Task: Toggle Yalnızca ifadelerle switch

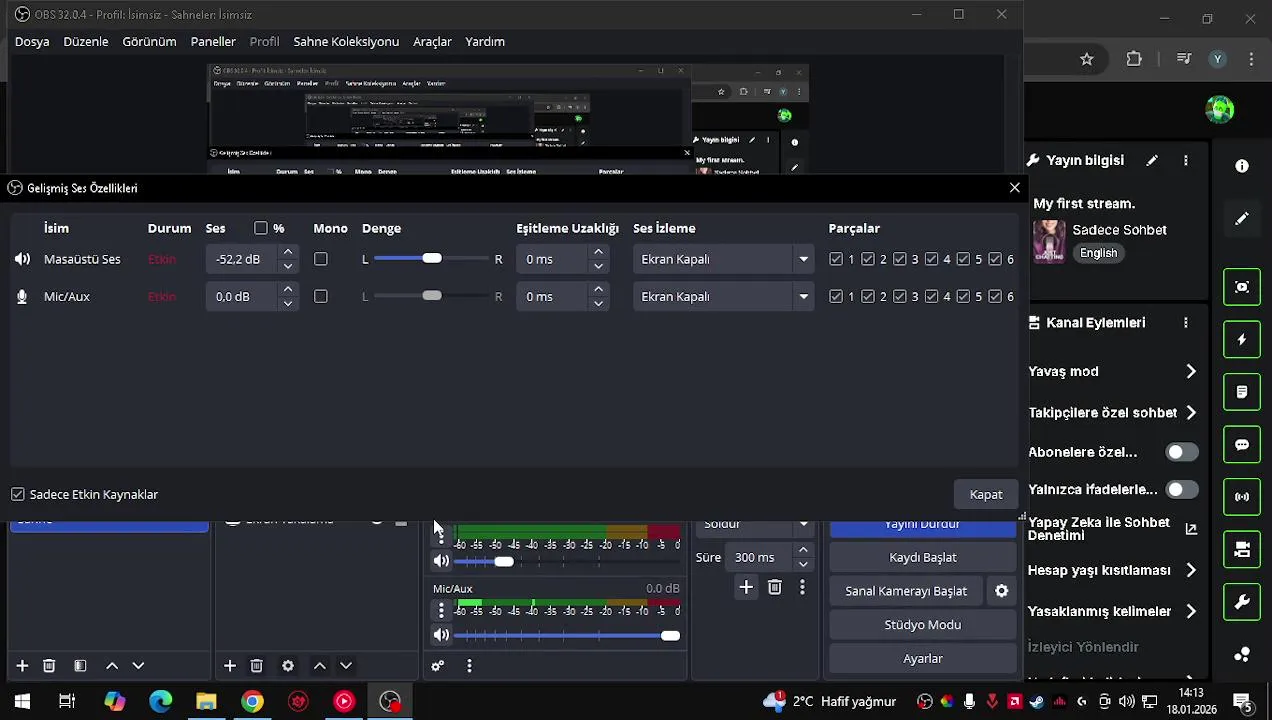Action: tap(1182, 490)
